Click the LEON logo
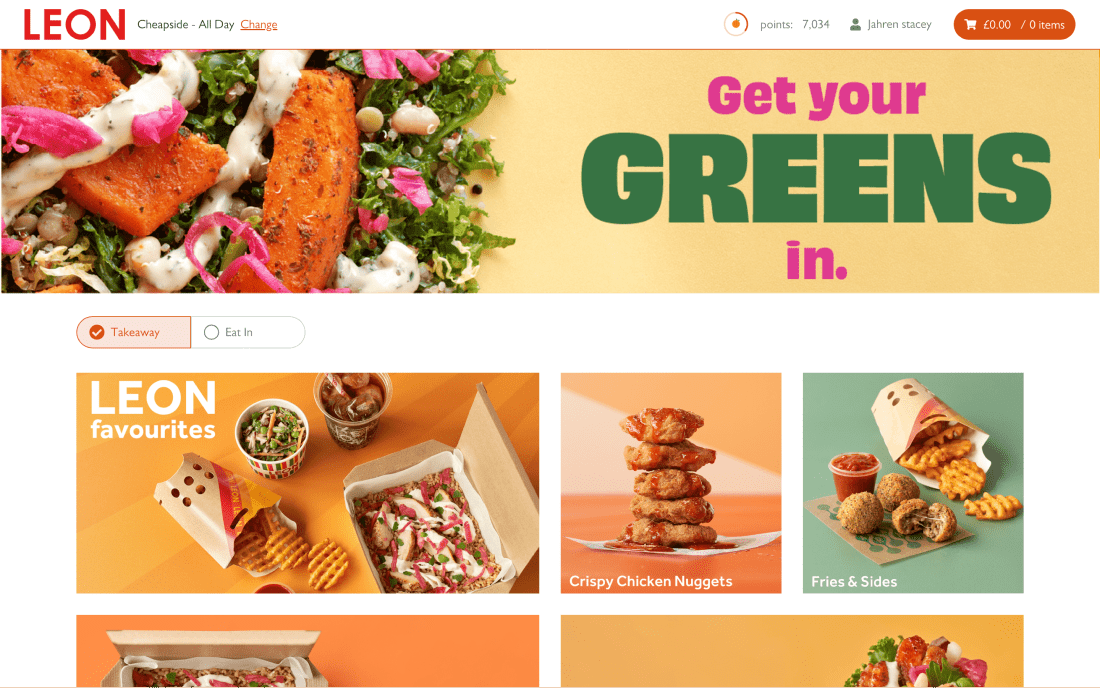Viewport: 1100px width, 688px height. pos(74,25)
